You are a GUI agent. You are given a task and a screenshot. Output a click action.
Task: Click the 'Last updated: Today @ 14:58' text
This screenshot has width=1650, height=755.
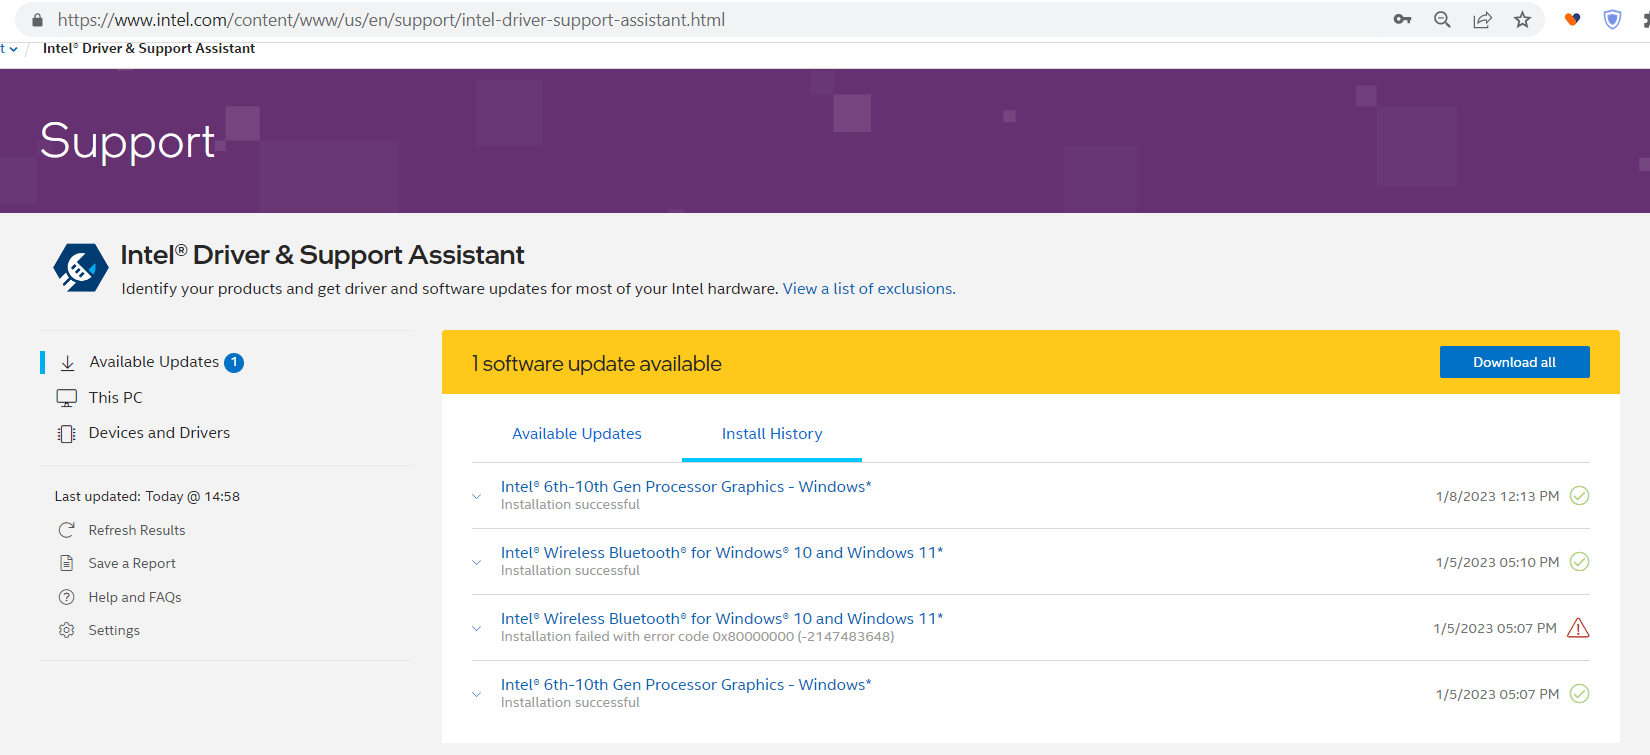click(147, 496)
